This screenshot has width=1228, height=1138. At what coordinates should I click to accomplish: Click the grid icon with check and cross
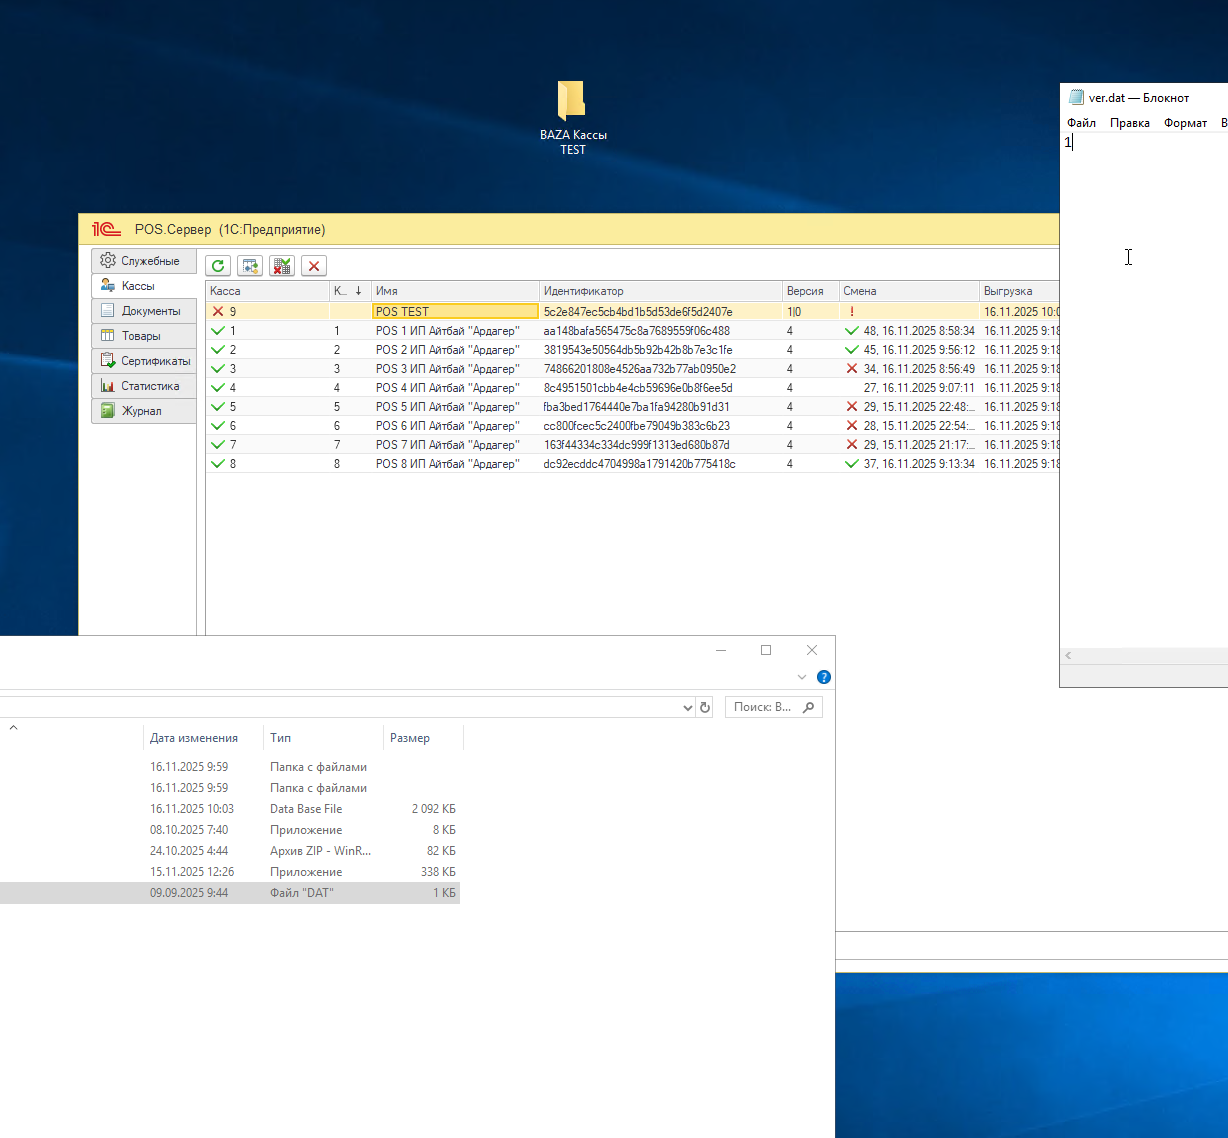[x=282, y=266]
